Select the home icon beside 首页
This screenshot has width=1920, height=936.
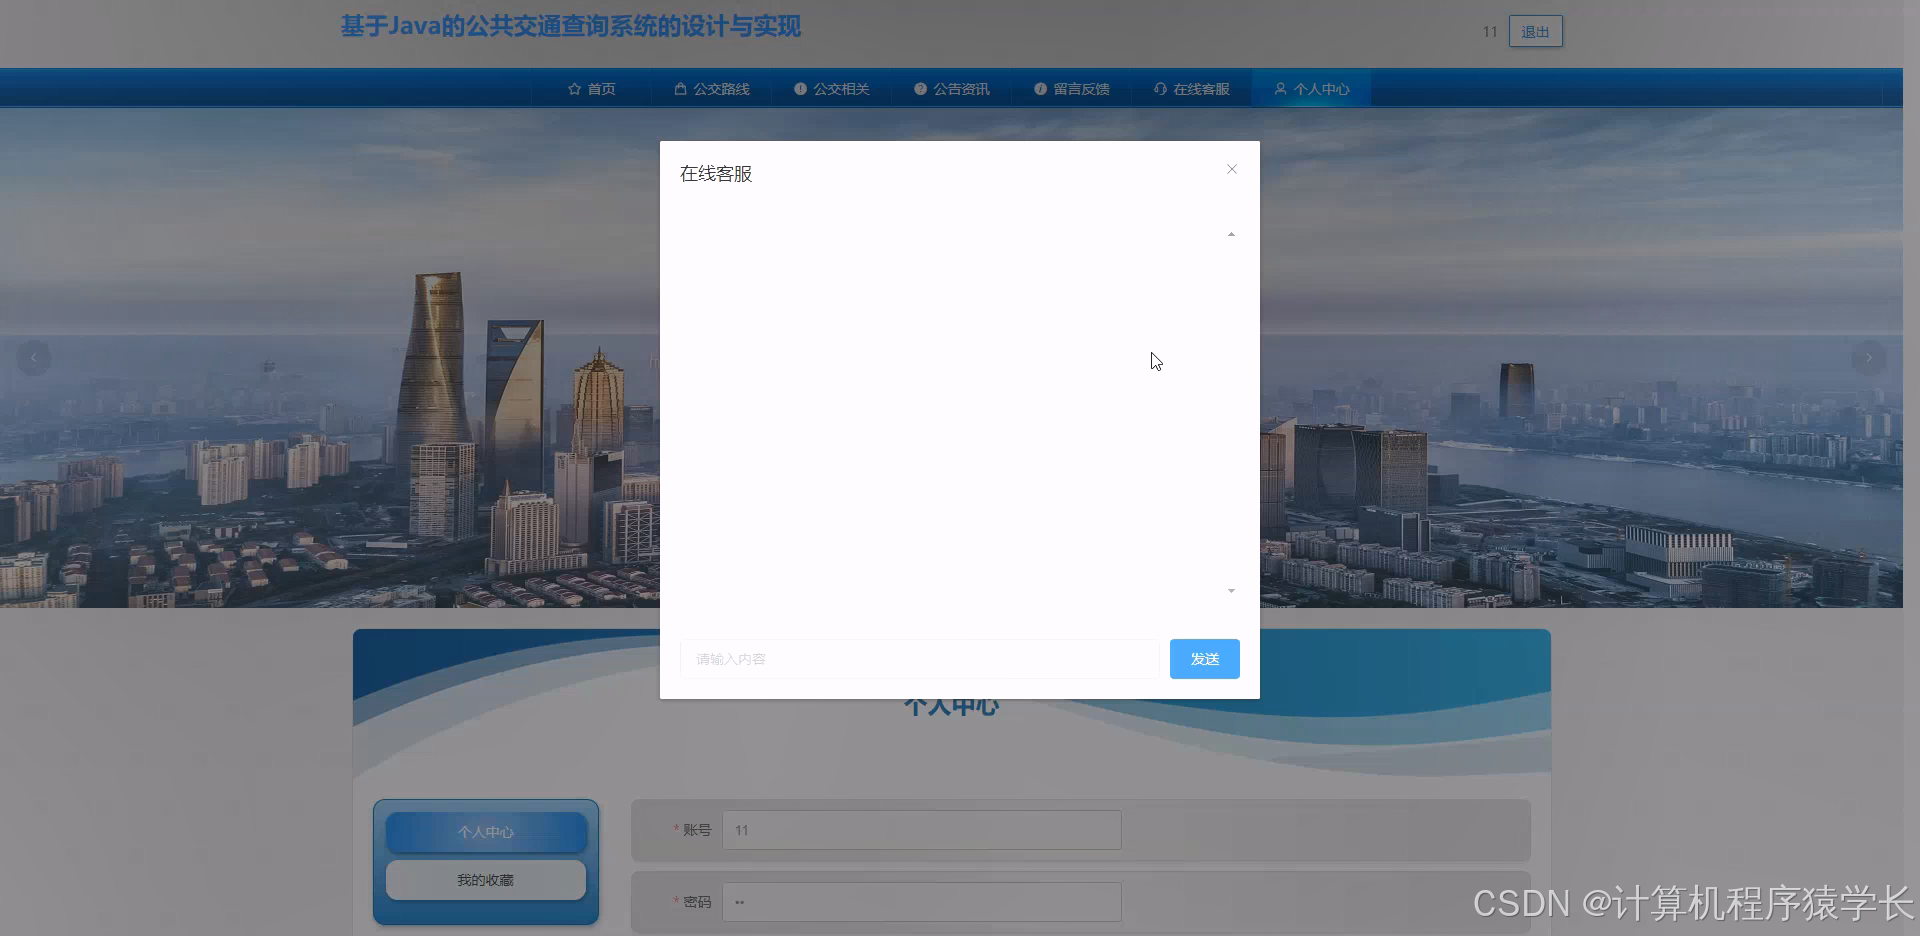pos(574,88)
